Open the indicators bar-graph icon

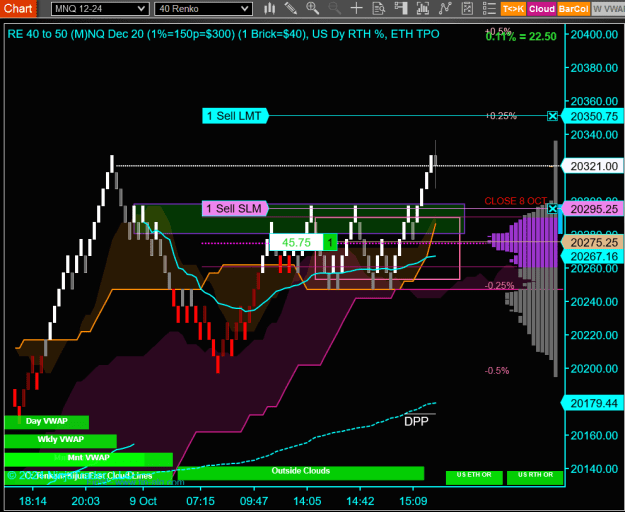(x=423, y=8)
